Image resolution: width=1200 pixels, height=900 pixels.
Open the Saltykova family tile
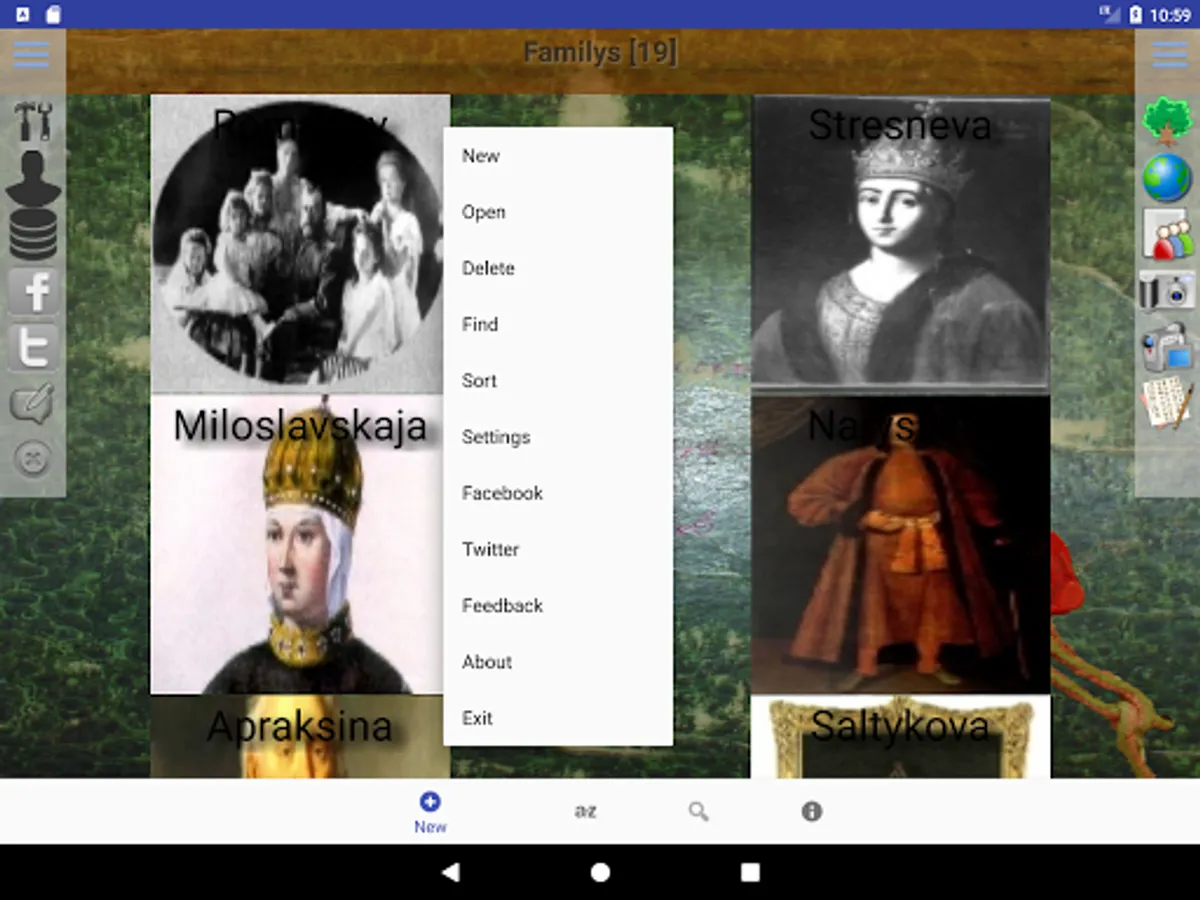click(x=901, y=737)
